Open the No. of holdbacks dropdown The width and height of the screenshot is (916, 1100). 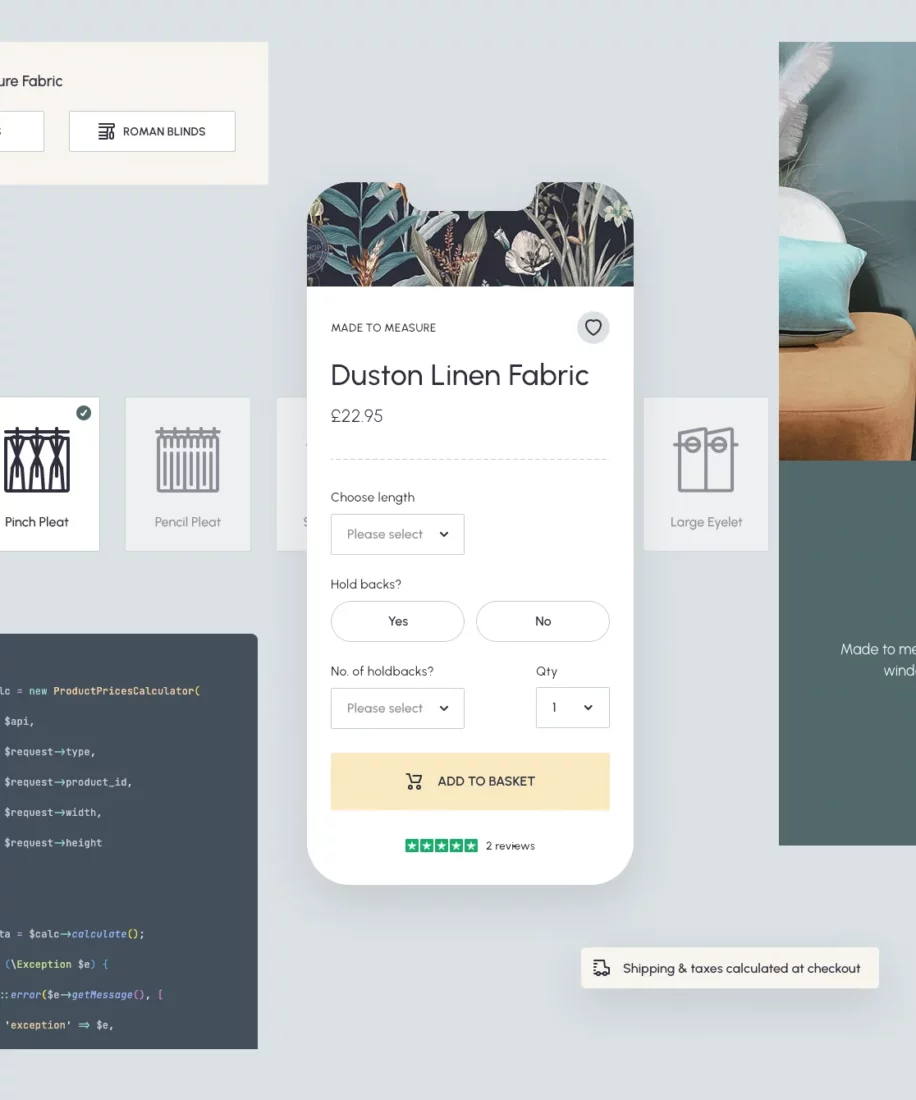pos(397,708)
